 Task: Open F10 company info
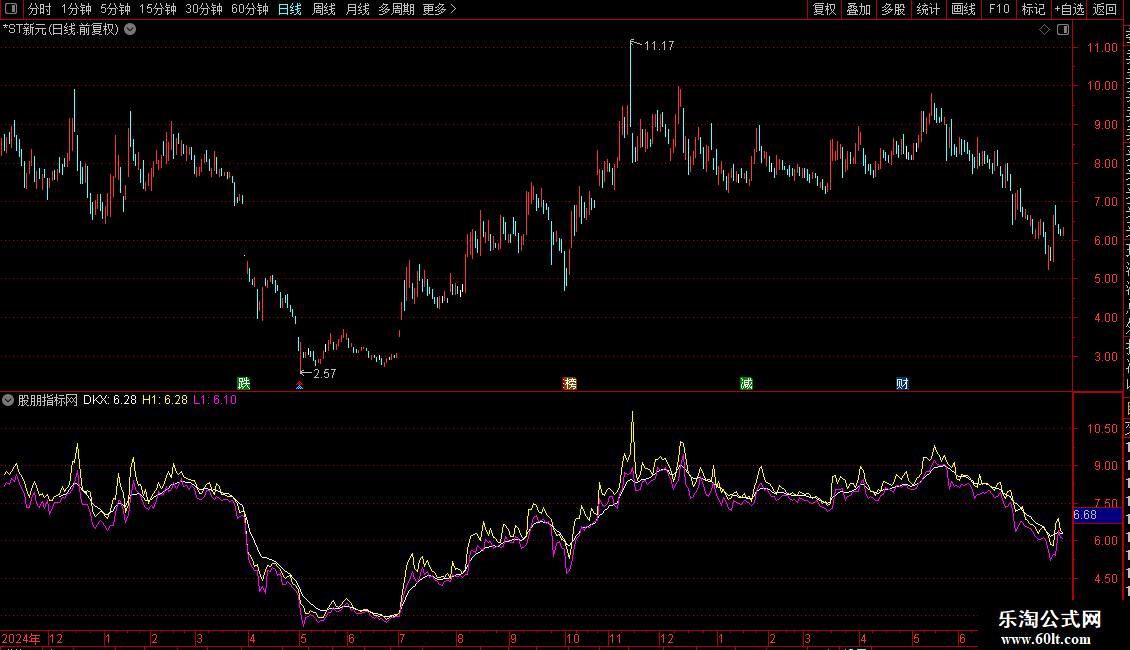[x=999, y=9]
